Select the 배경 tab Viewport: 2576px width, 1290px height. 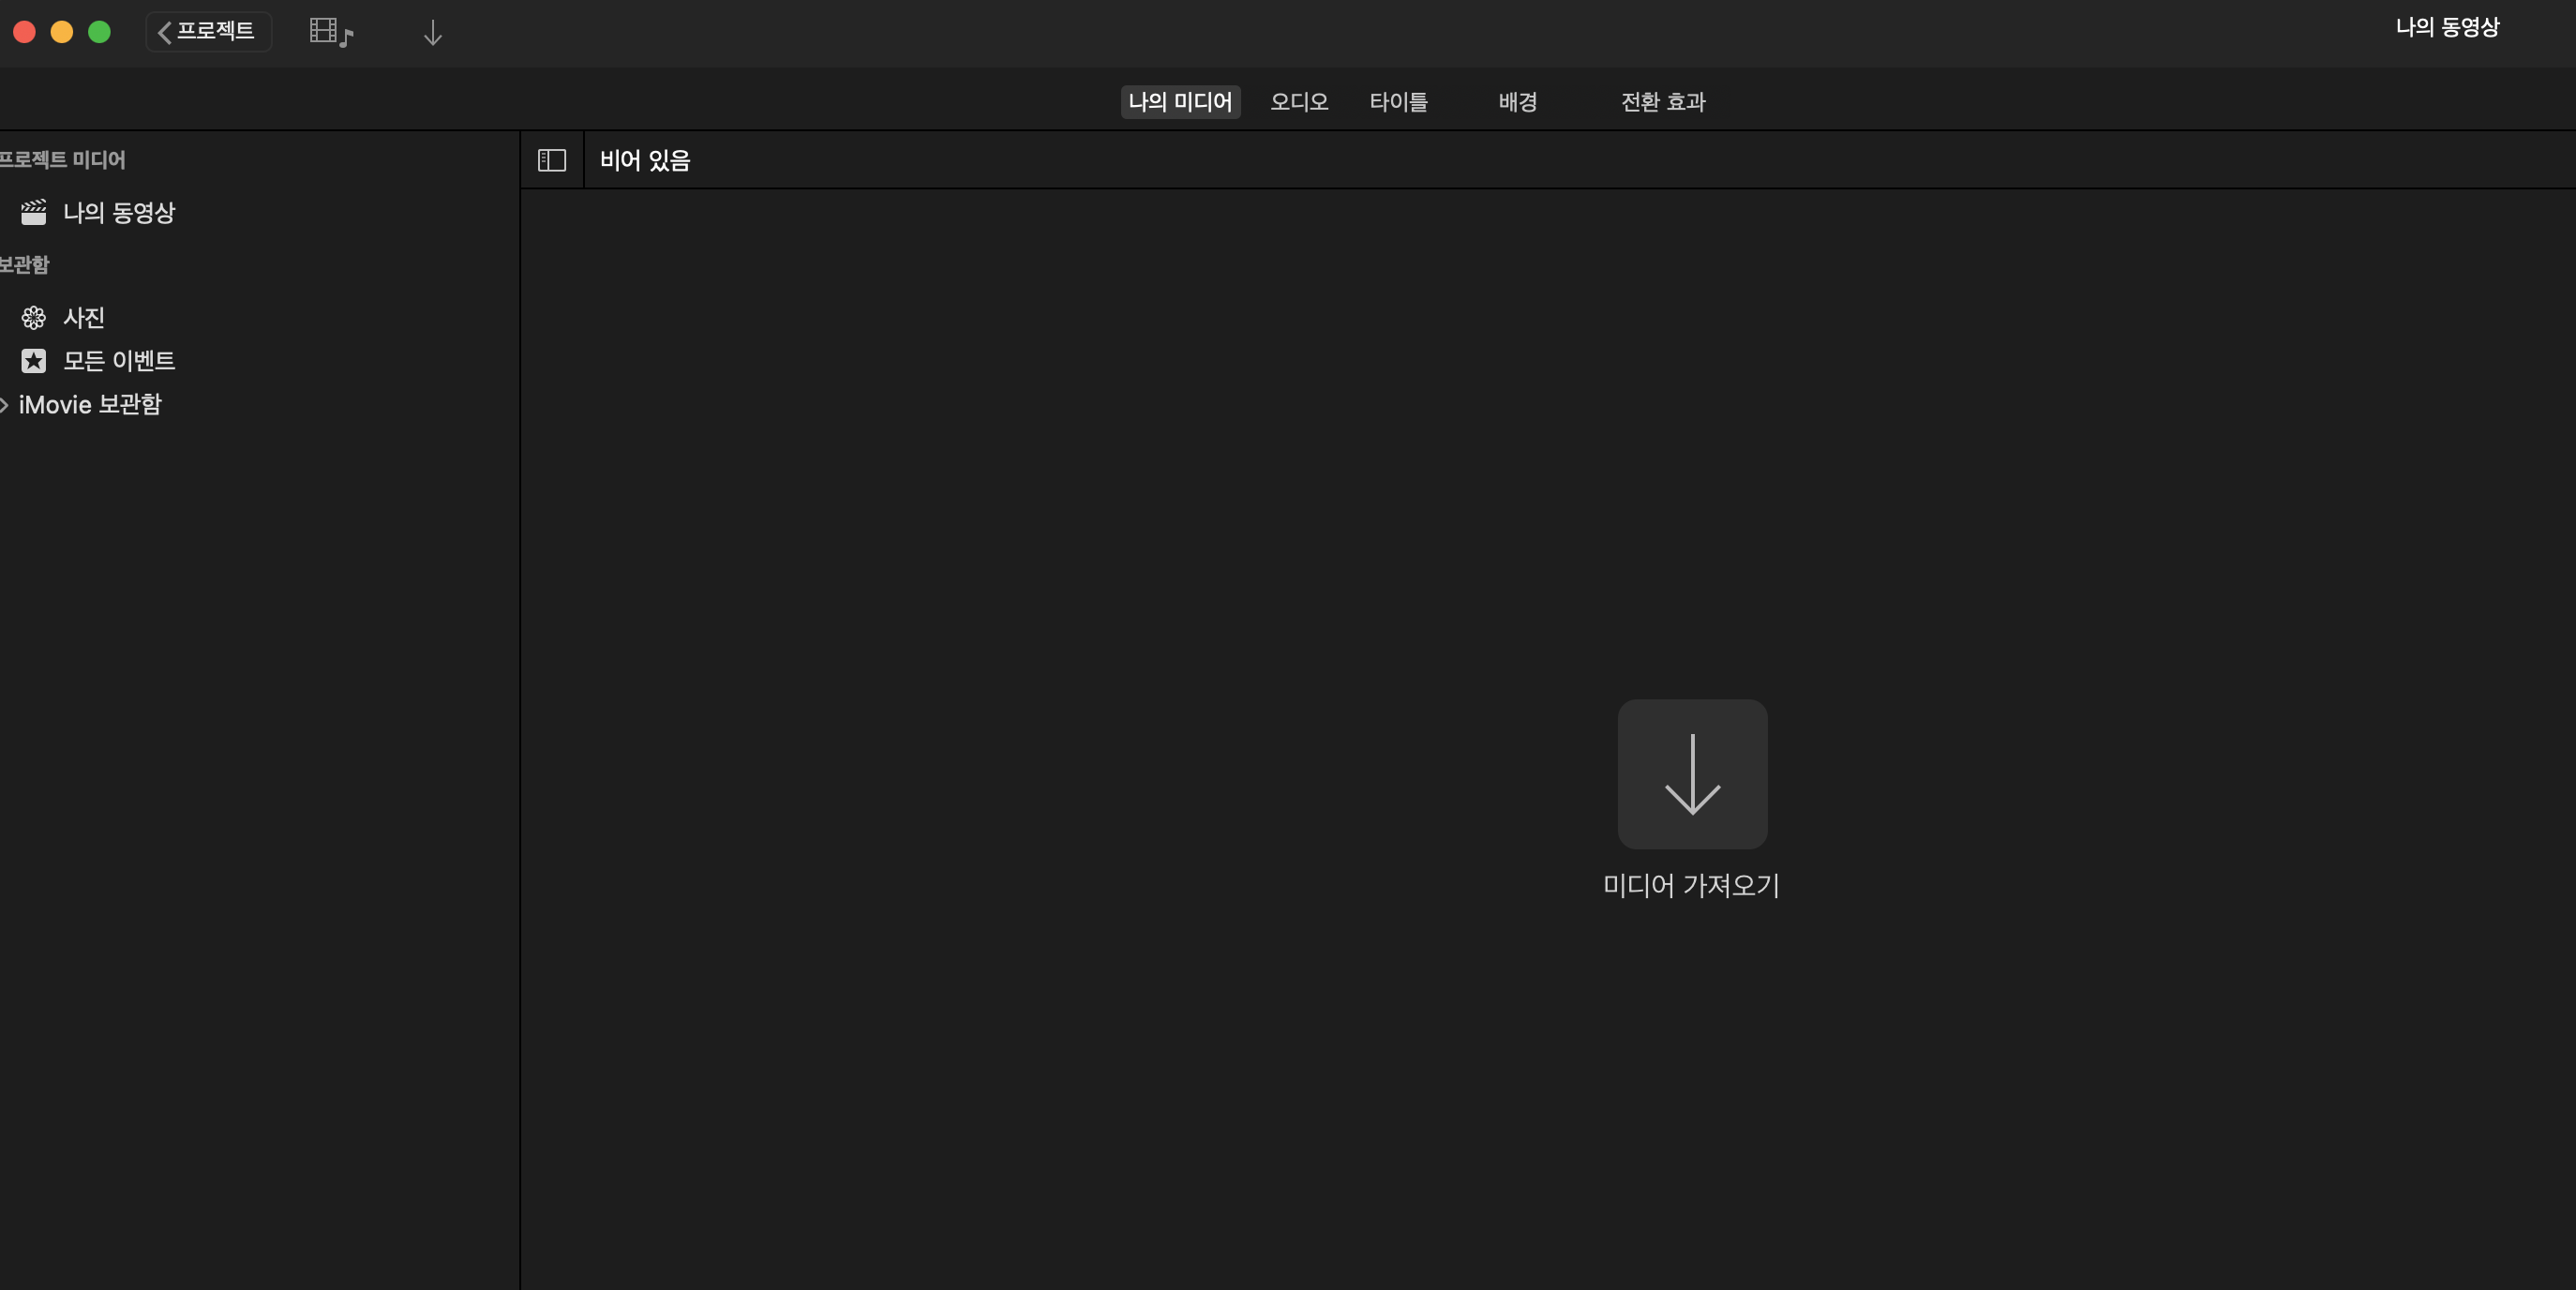pyautogui.click(x=1517, y=102)
